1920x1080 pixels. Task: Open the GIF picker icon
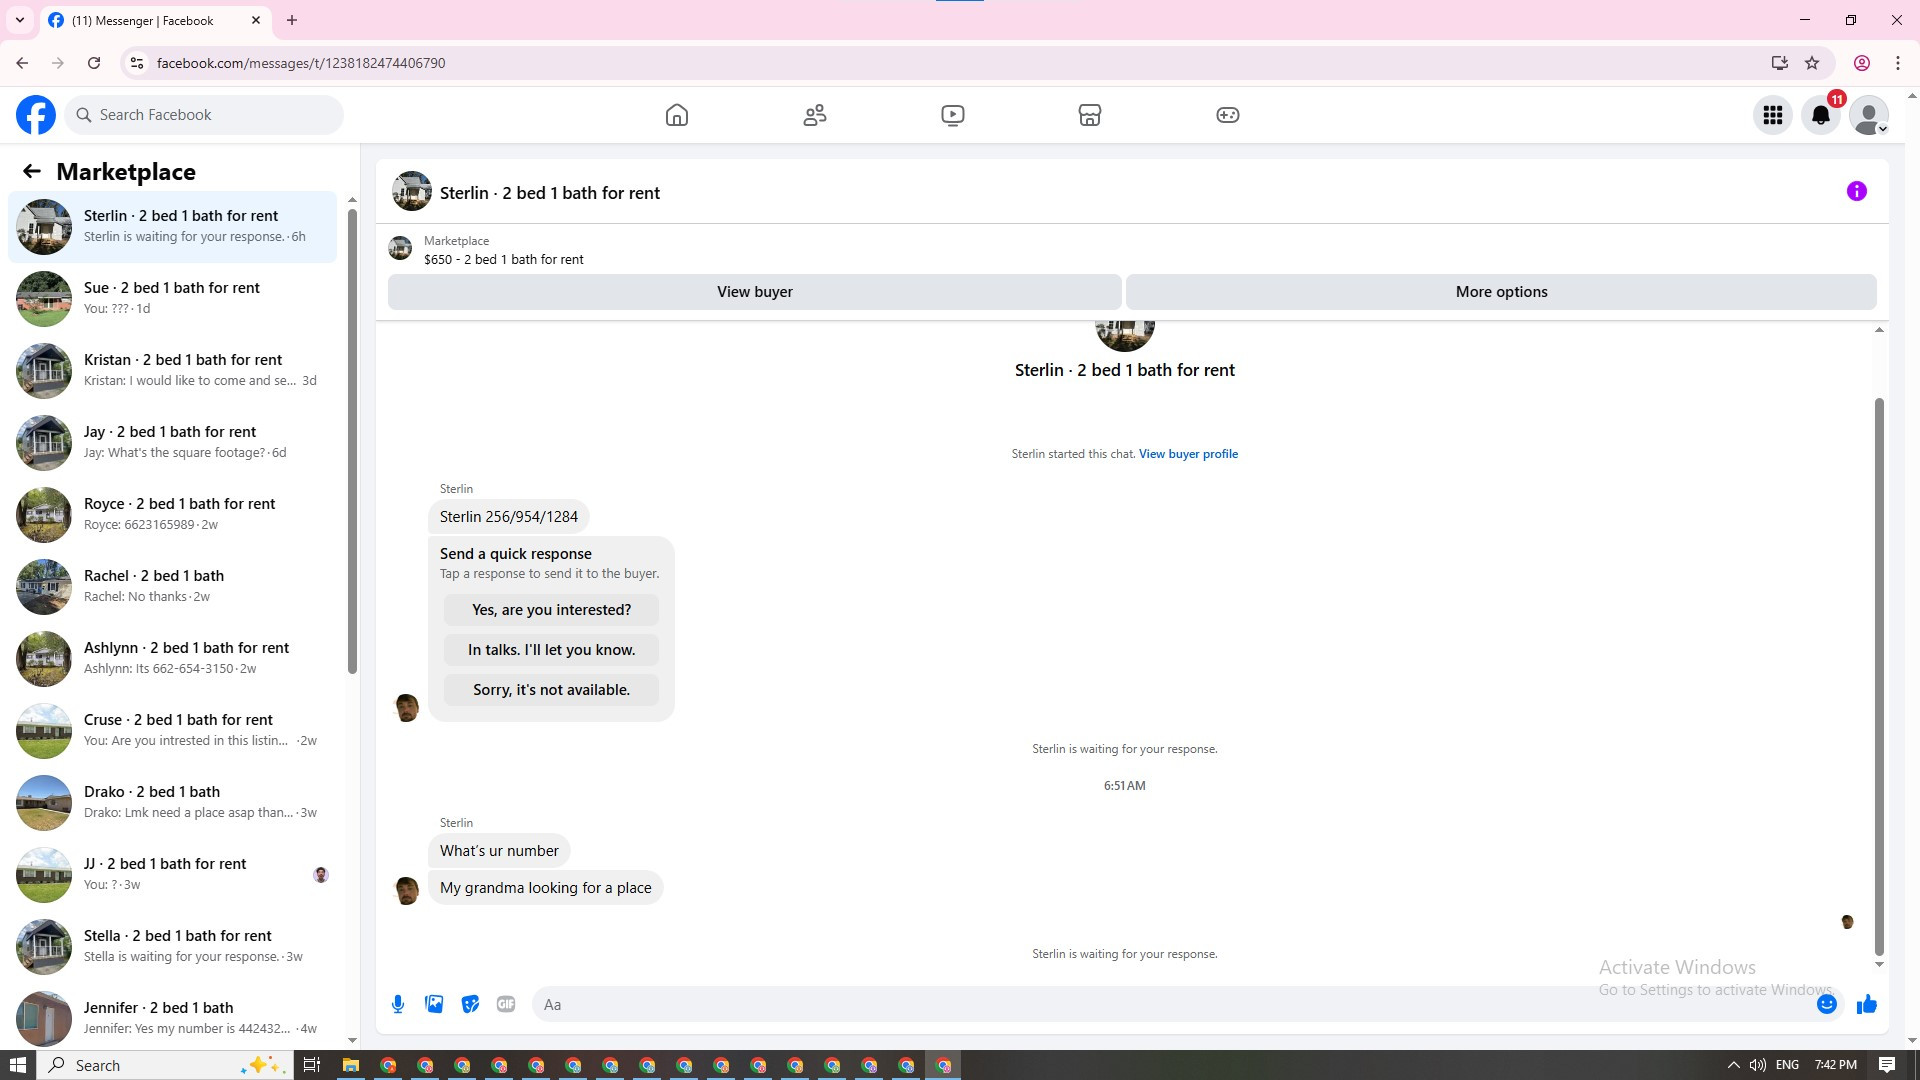pyautogui.click(x=506, y=1004)
